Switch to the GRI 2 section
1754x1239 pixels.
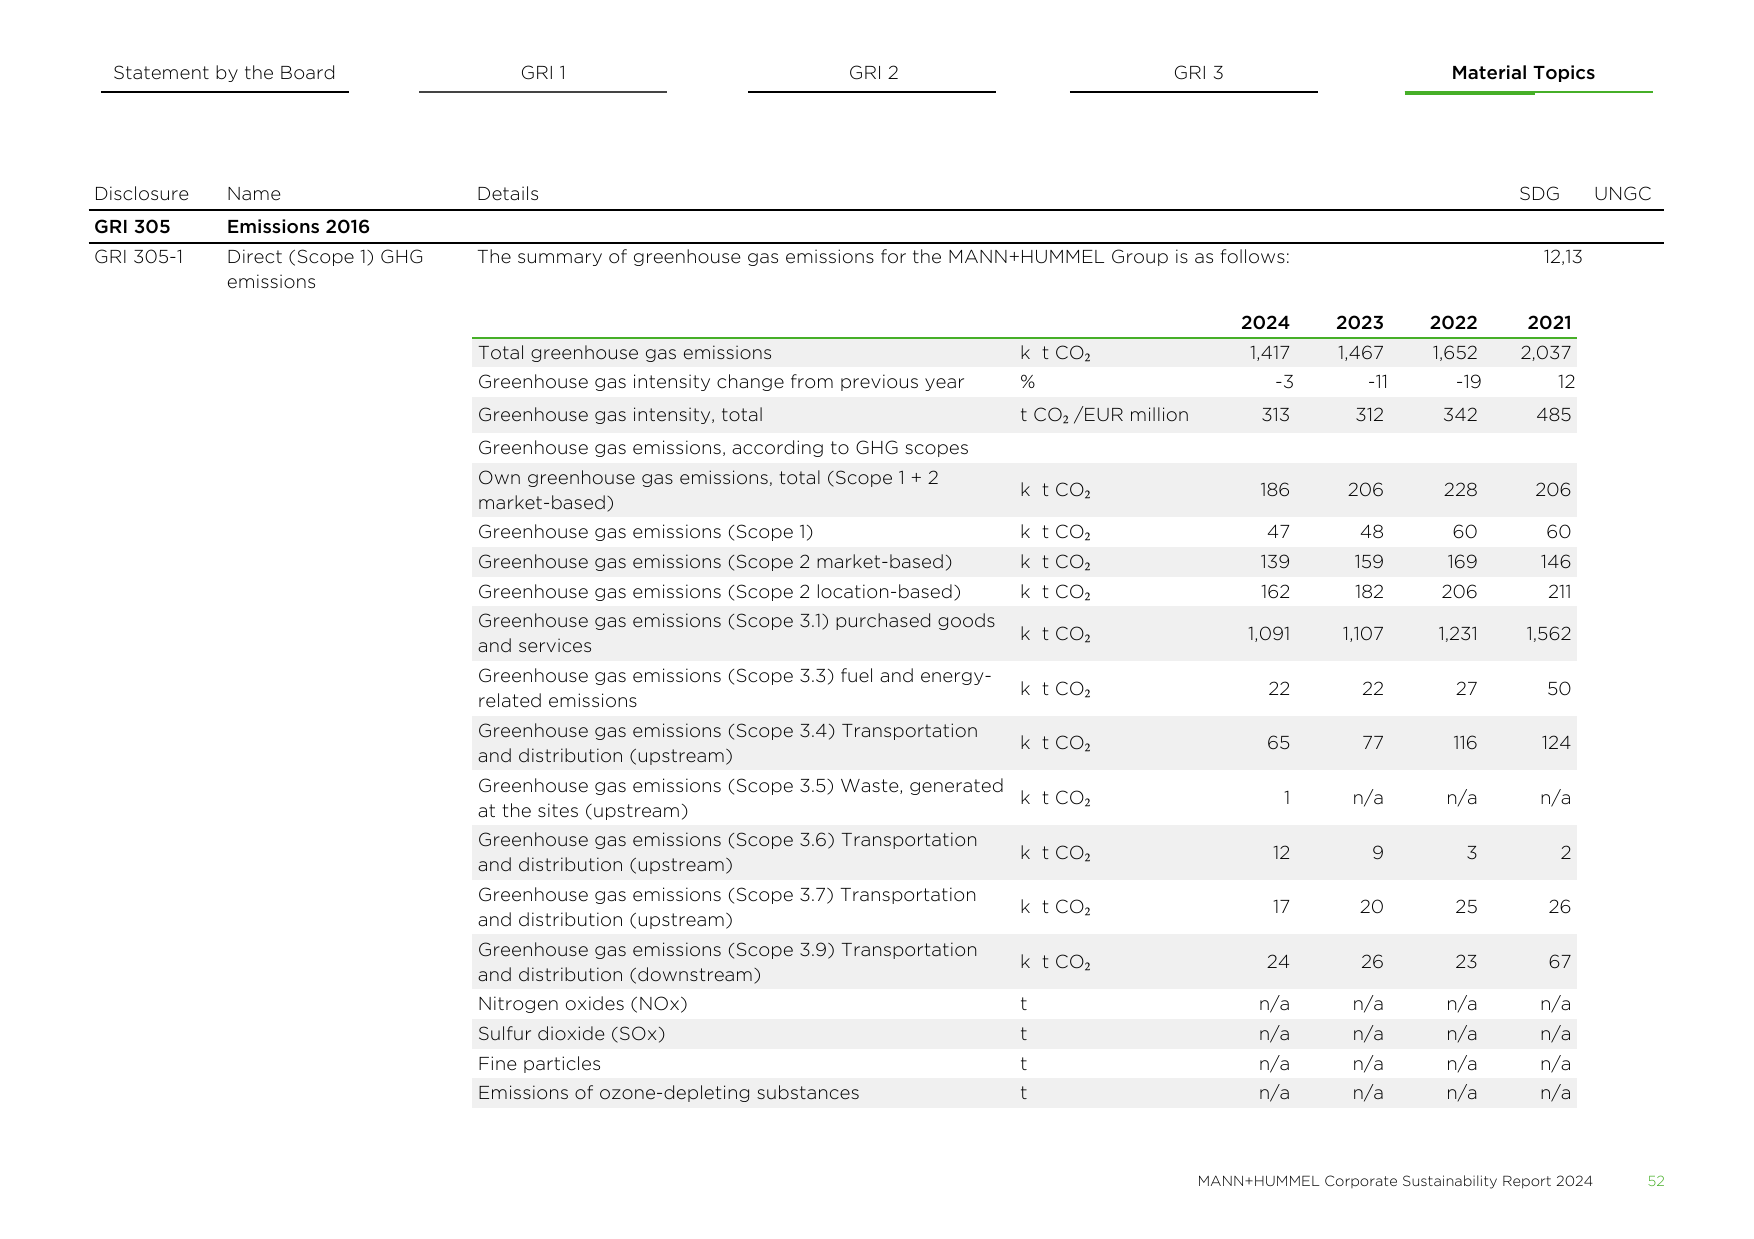873,73
